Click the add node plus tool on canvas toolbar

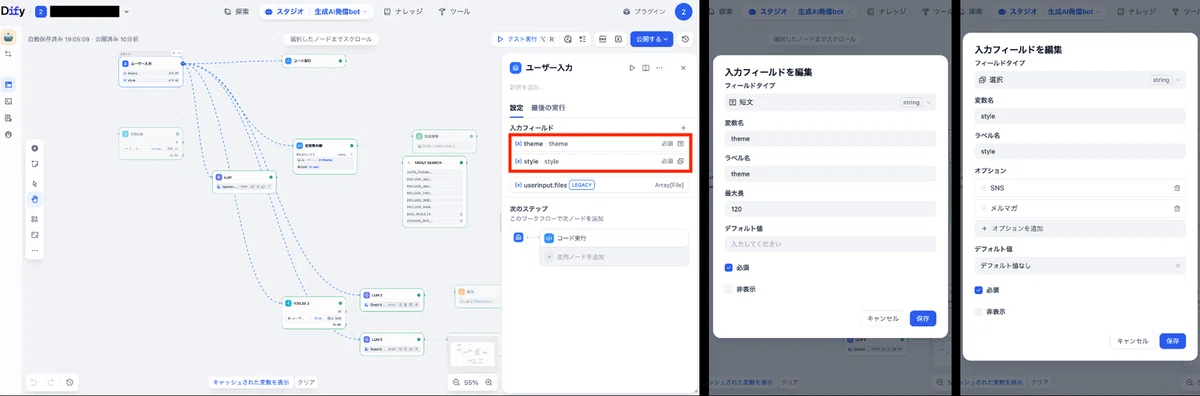[x=35, y=148]
